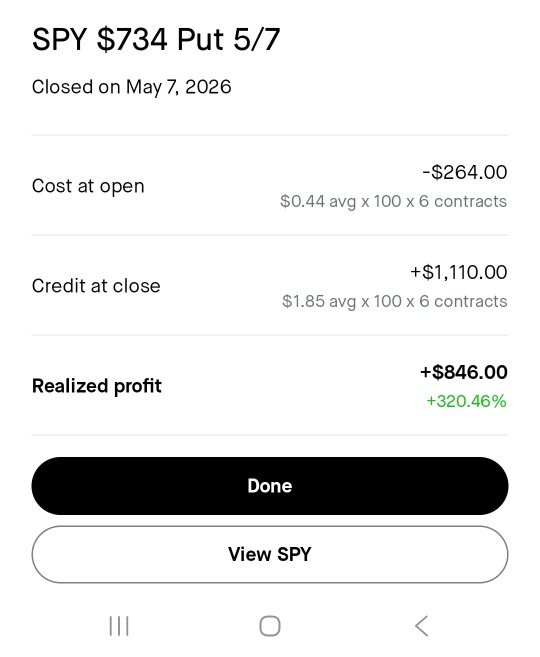The image size is (540, 657).
Task: Select the +$1,110.00 credit amount
Action: coord(459,272)
